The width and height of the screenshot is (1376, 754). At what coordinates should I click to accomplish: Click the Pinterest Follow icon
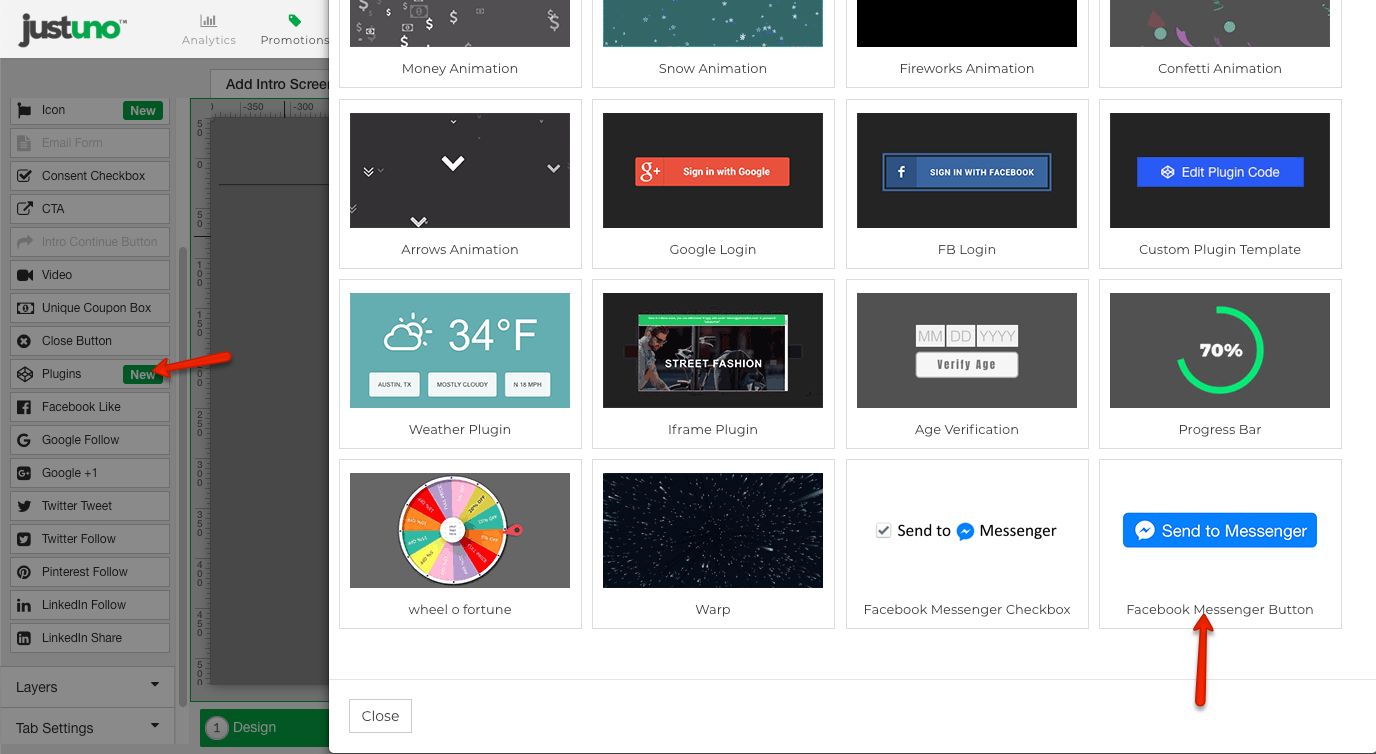(24, 572)
